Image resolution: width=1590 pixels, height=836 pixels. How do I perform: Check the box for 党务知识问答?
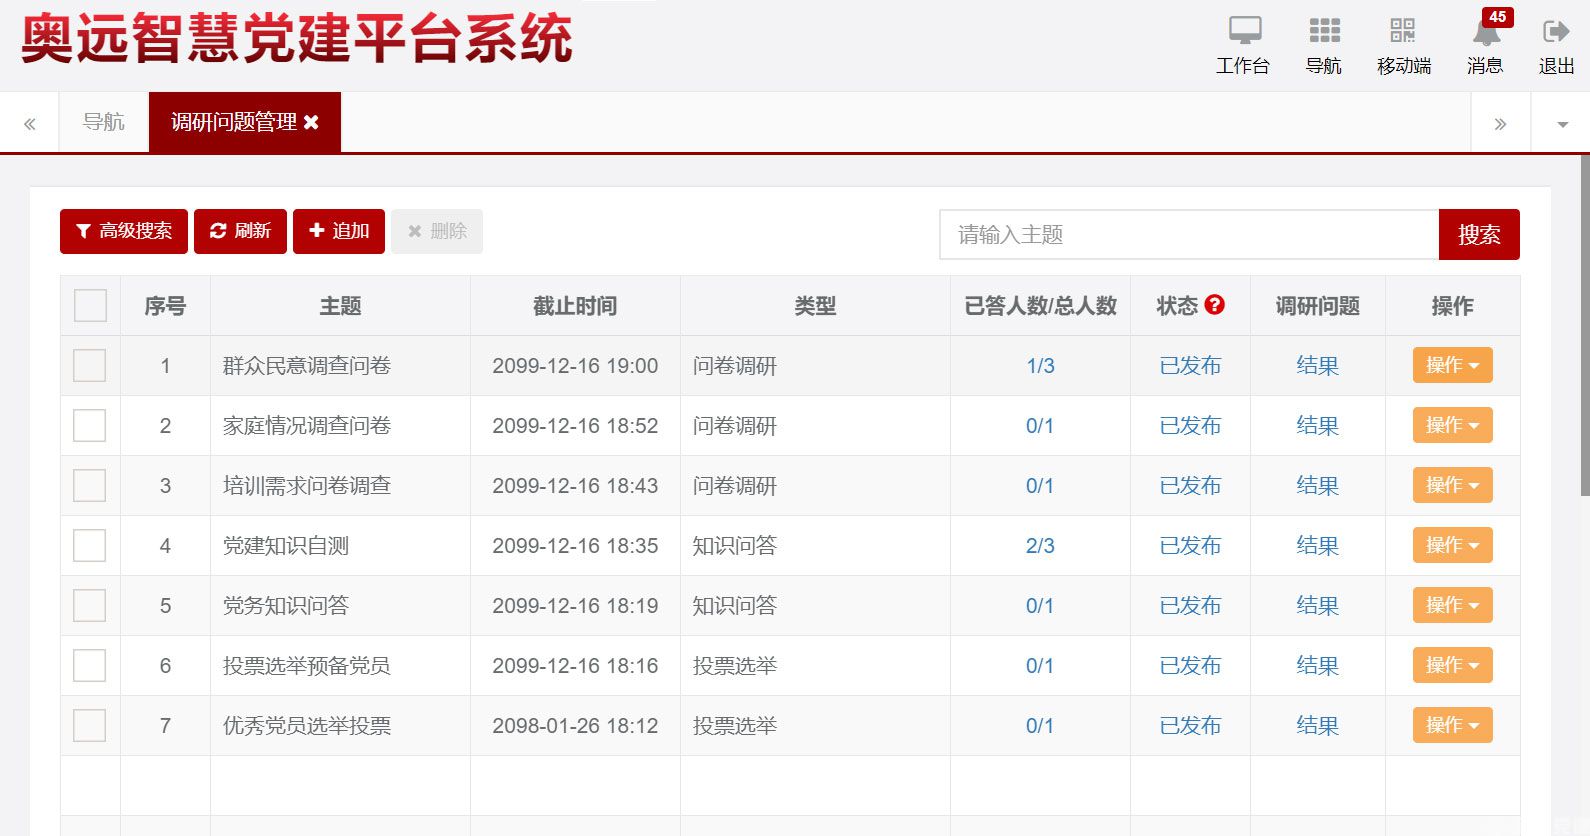click(x=90, y=605)
